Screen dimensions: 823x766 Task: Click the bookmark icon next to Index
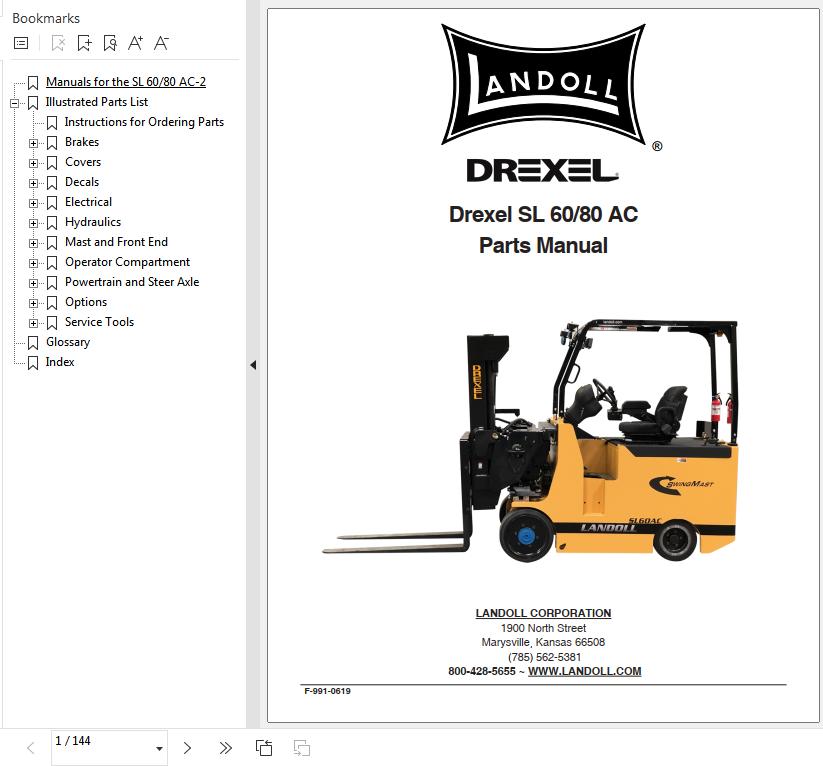[x=33, y=363]
